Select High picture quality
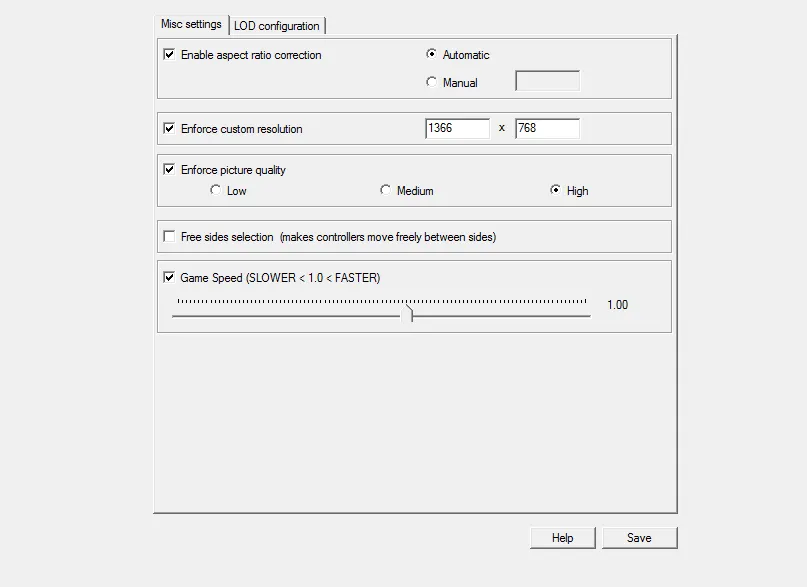Viewport: 807px width, 587px height. pos(555,190)
